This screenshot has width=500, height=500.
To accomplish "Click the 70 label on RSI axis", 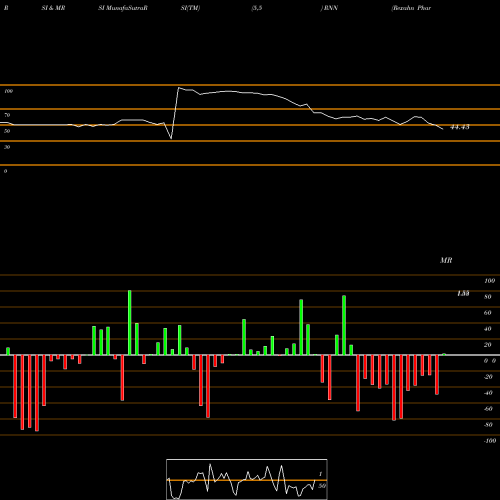I will (7, 115).
